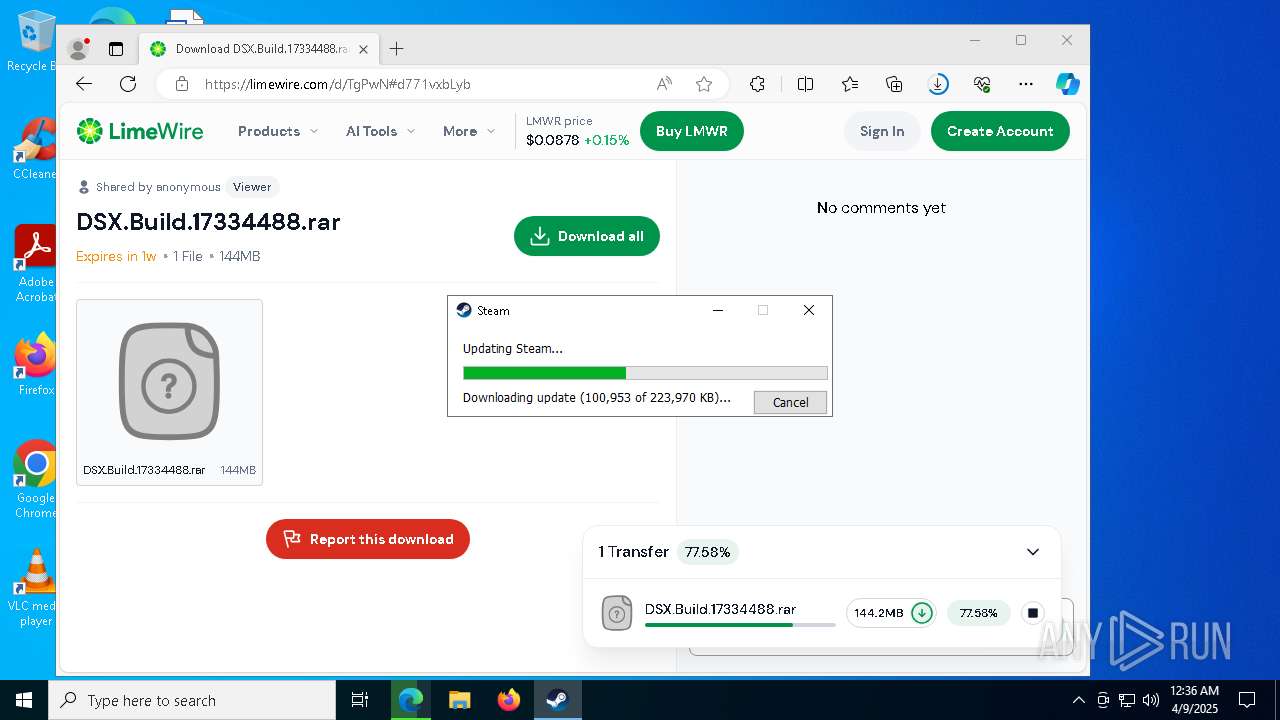
Task: Add this page to favorites star
Action: [704, 84]
